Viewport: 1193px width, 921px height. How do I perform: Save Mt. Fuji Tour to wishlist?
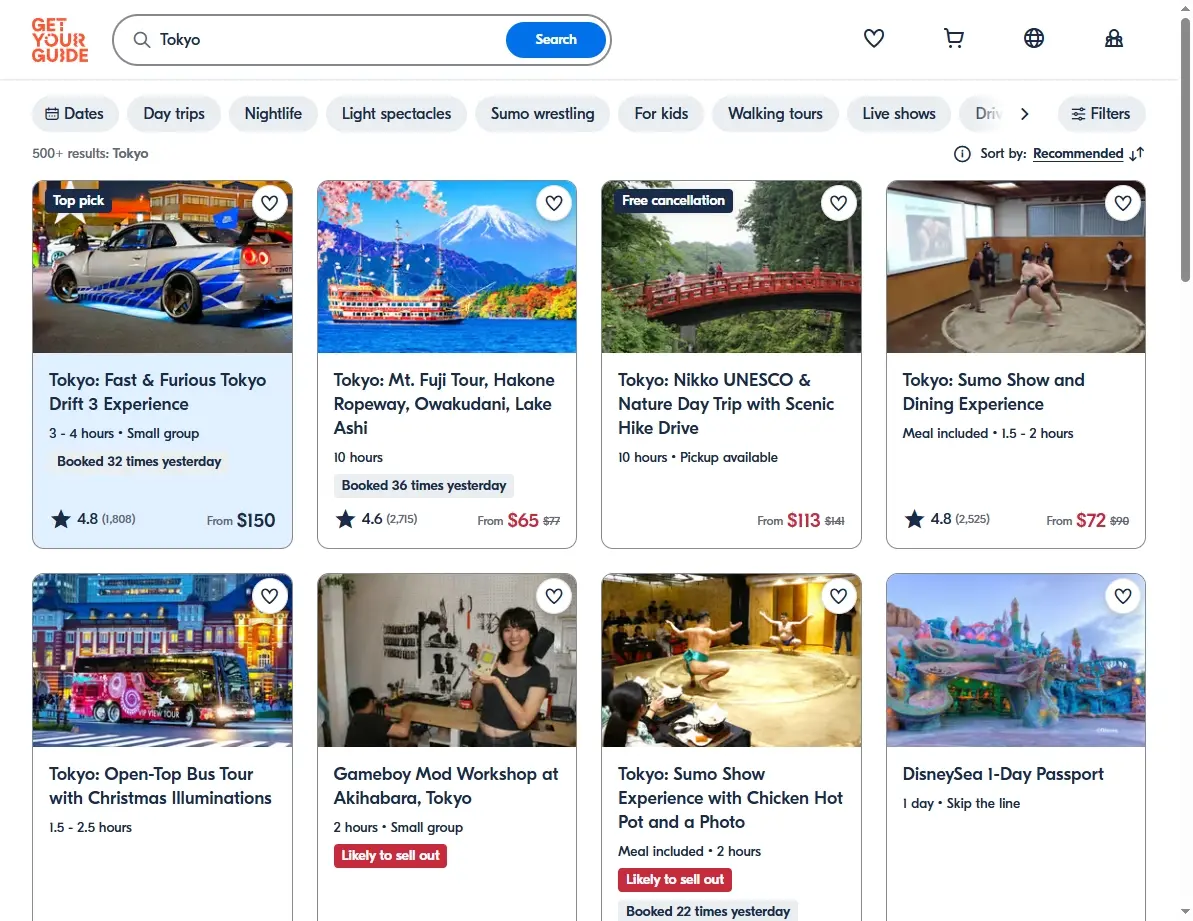(554, 203)
